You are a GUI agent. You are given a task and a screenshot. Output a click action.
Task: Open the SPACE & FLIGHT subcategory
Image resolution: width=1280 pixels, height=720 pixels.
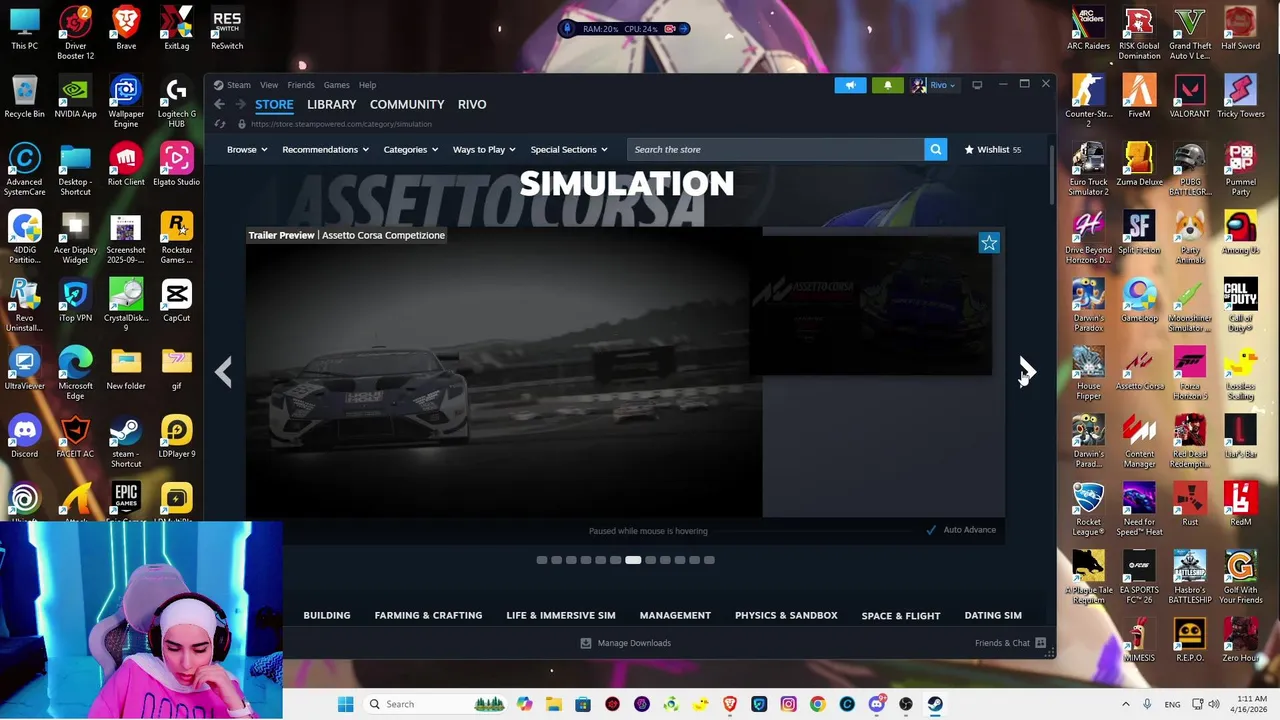point(901,616)
